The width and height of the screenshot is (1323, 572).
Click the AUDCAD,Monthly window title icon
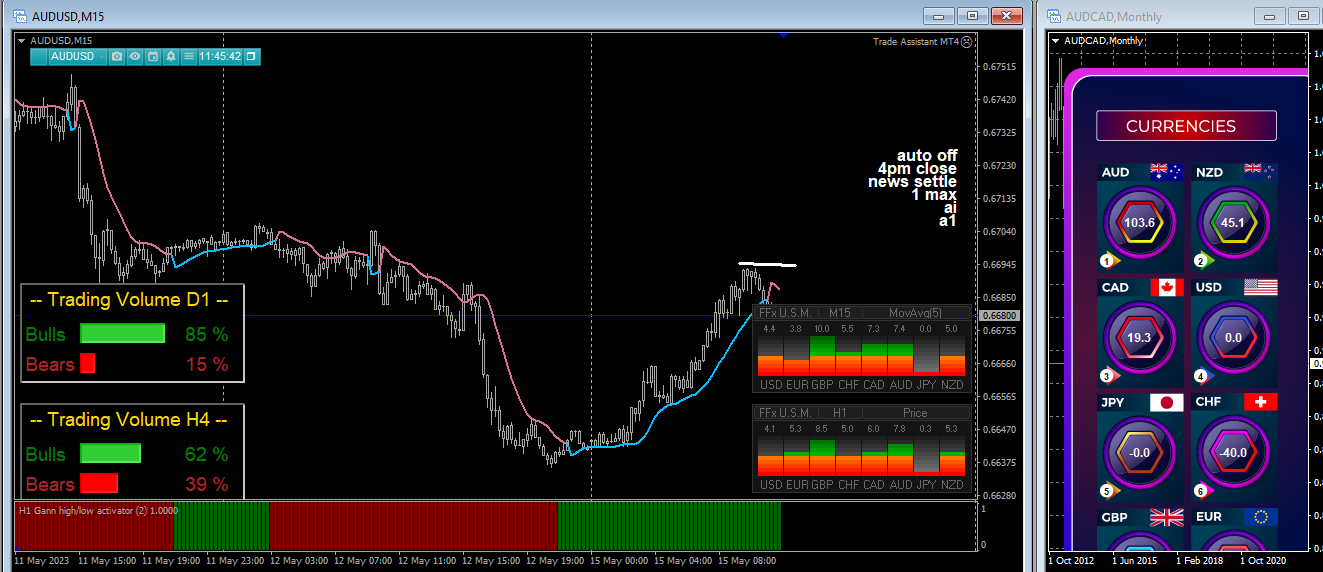coord(1052,16)
